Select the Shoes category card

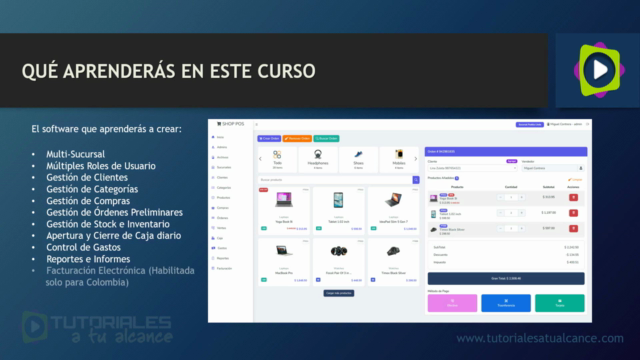358,160
